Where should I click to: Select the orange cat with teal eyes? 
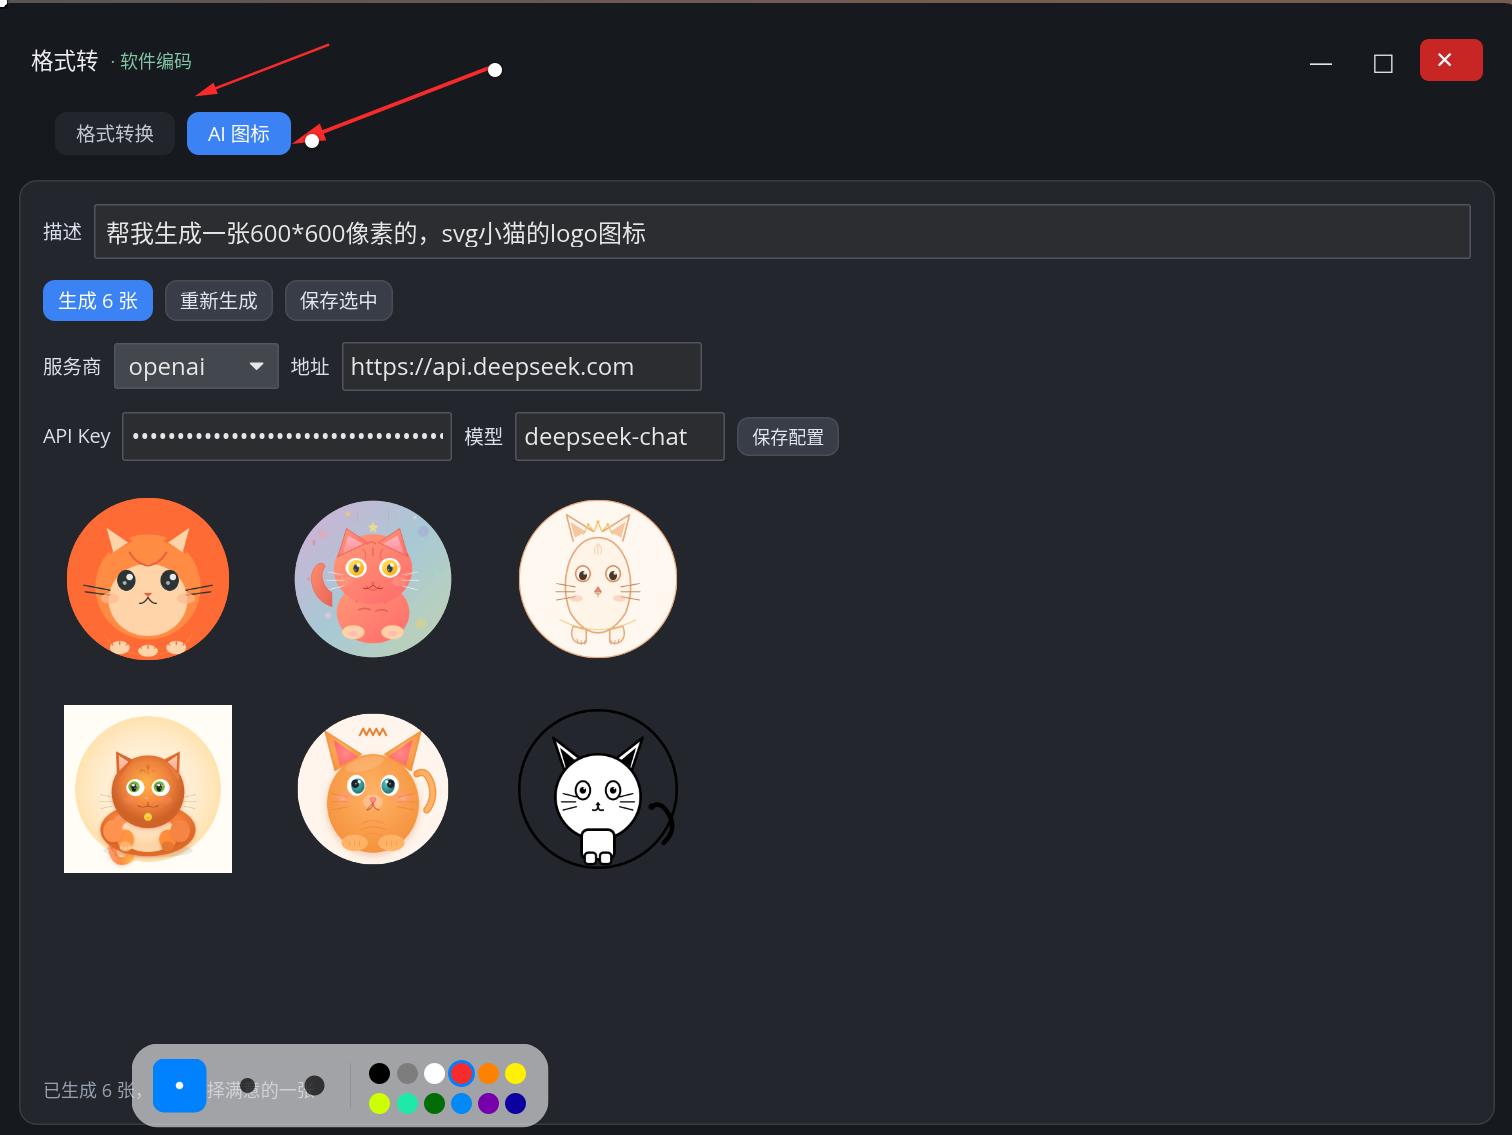pos(373,789)
